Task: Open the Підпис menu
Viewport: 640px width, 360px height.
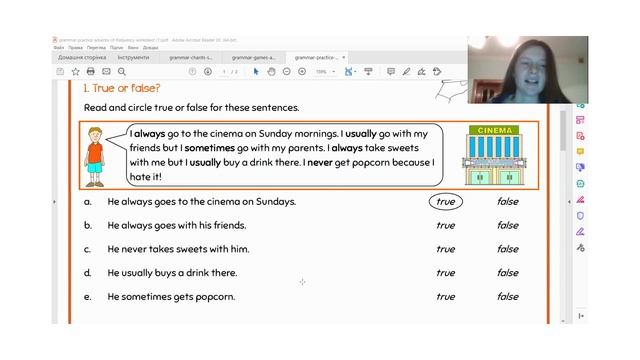Action: pyautogui.click(x=116, y=48)
